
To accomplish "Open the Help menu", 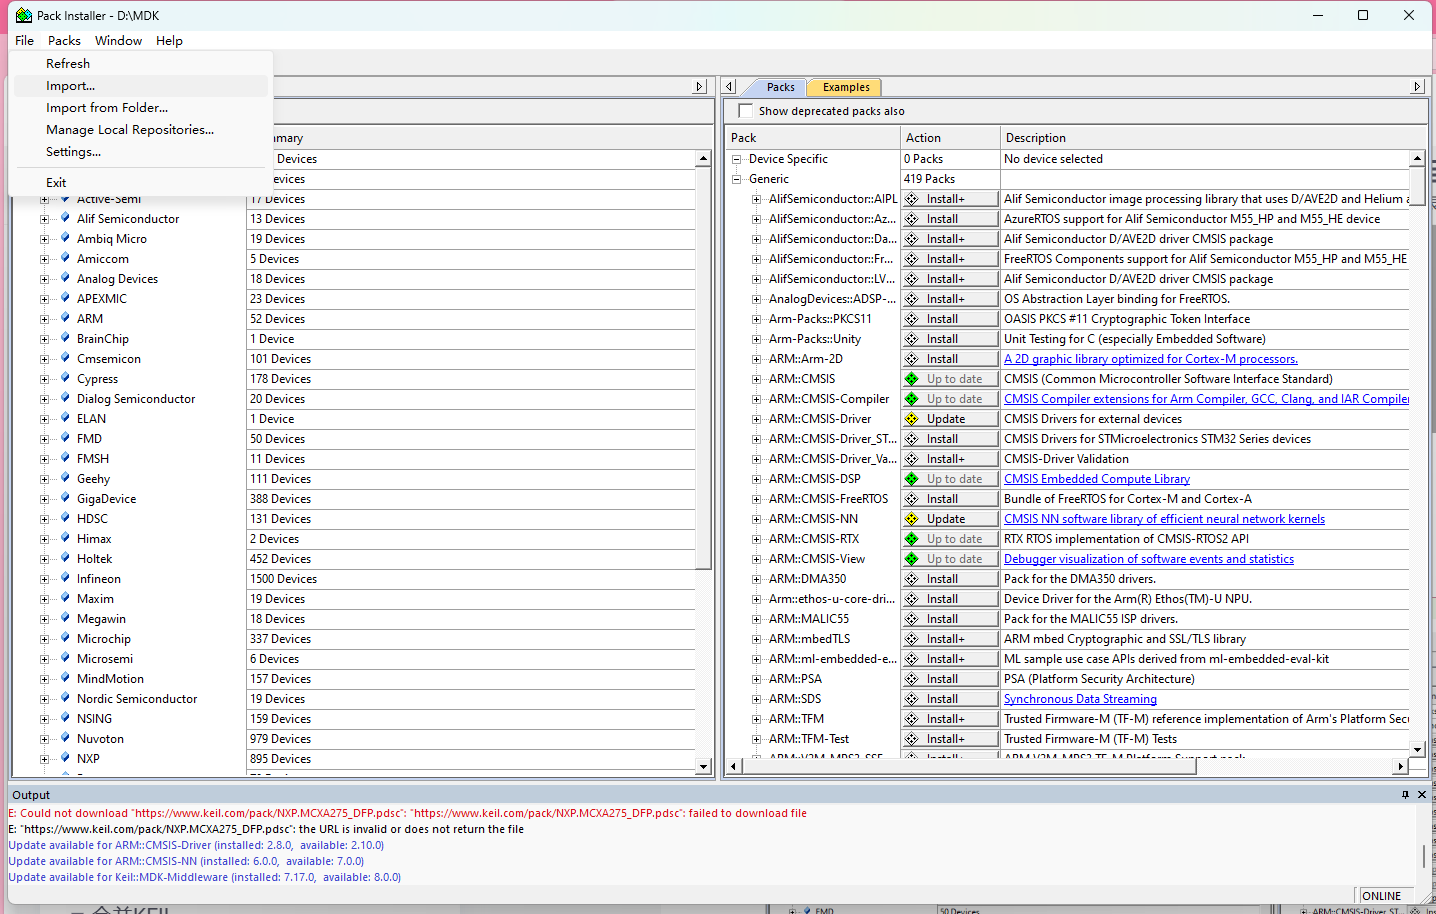I will click(x=169, y=41).
